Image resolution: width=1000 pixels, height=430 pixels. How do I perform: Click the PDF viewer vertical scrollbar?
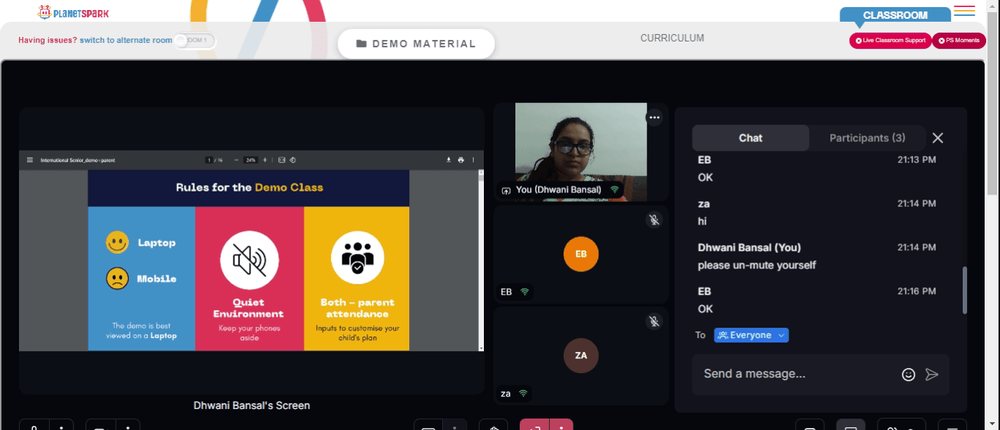pos(482,260)
